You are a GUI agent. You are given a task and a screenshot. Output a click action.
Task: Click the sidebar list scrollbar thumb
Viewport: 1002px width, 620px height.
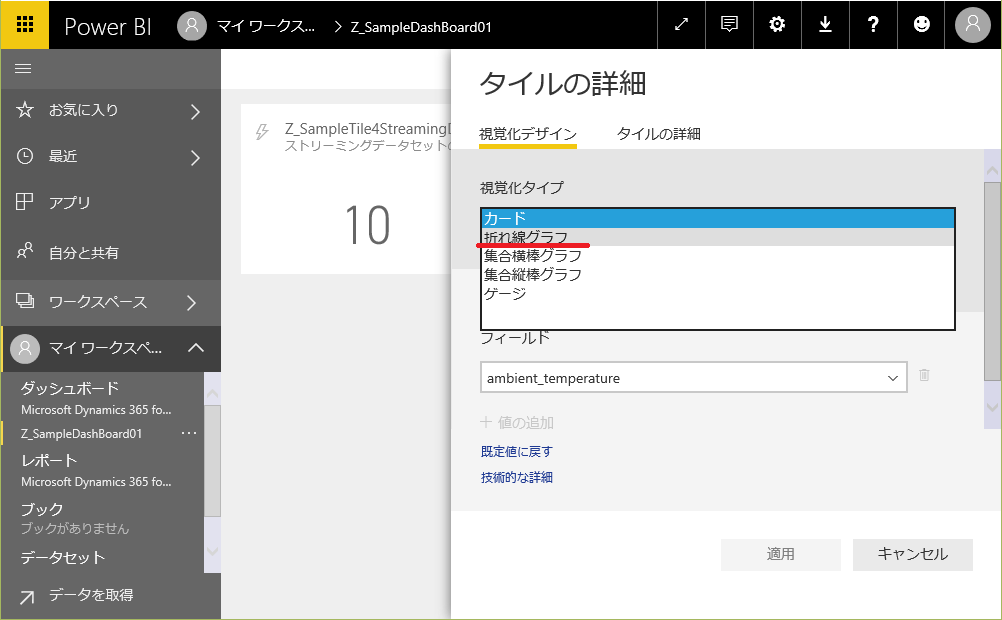tap(212, 461)
